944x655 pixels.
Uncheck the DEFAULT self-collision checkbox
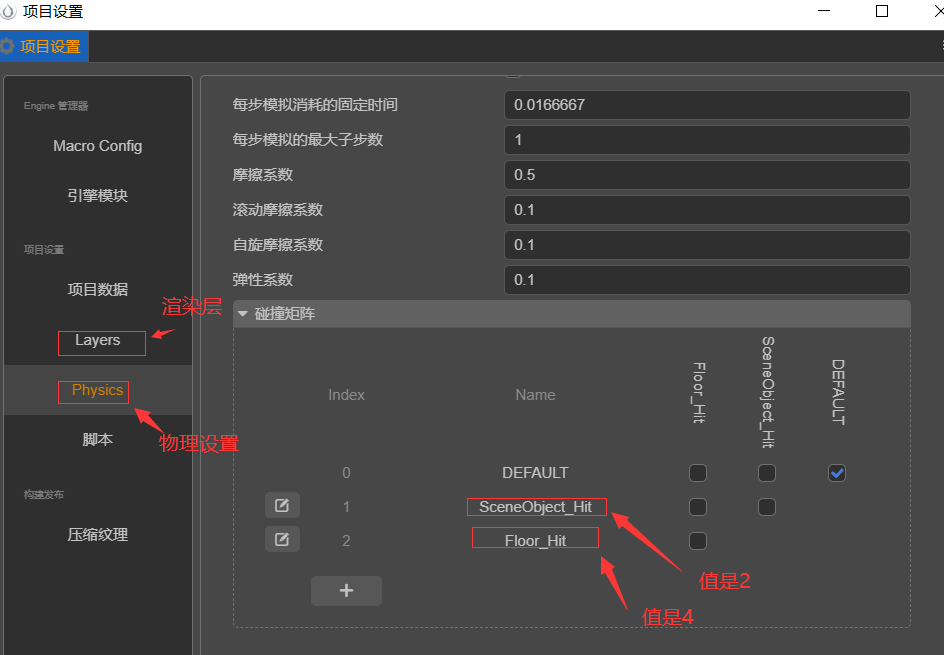pyautogui.click(x=836, y=472)
